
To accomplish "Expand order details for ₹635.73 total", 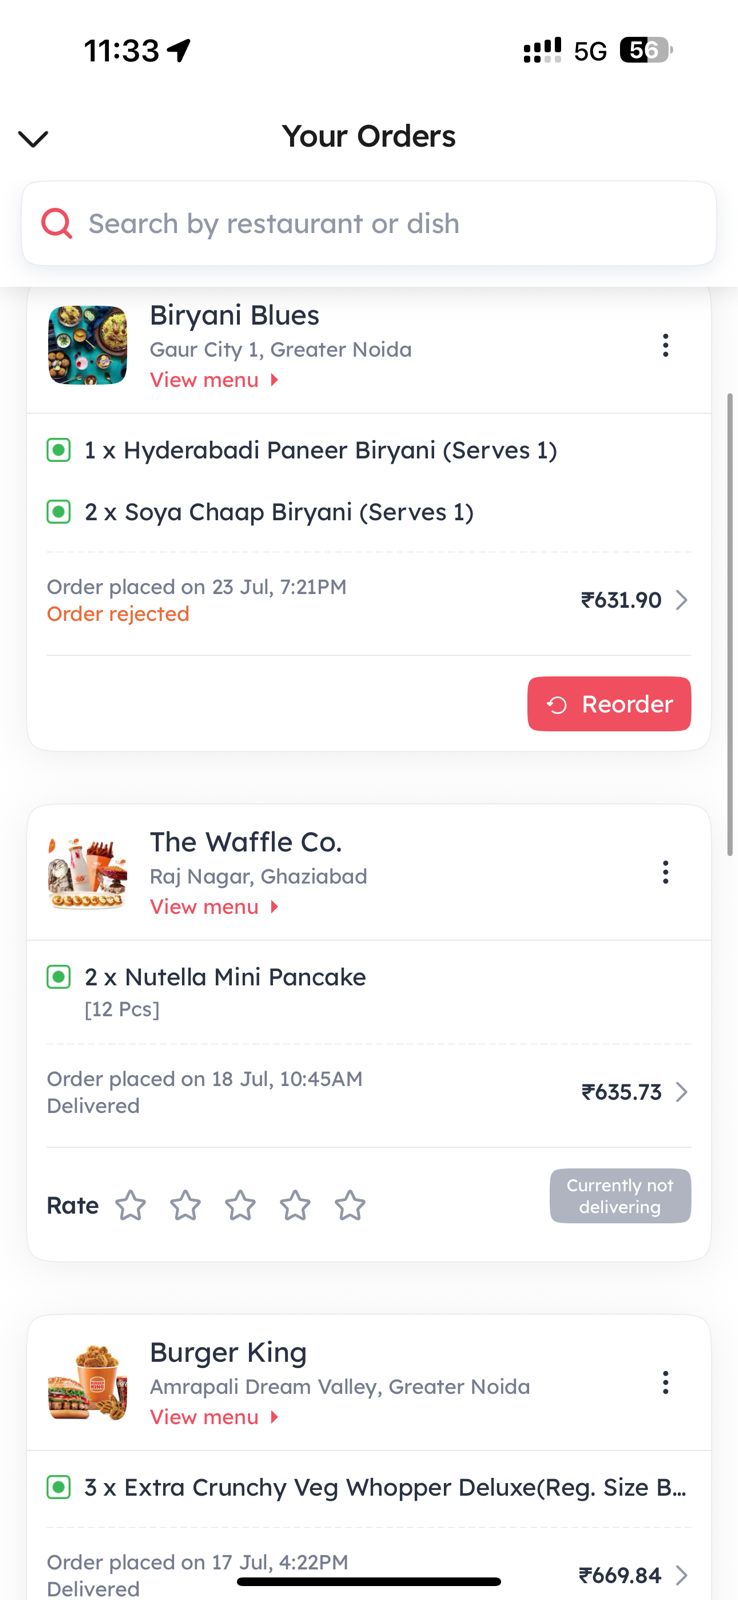I will click(x=681, y=1092).
